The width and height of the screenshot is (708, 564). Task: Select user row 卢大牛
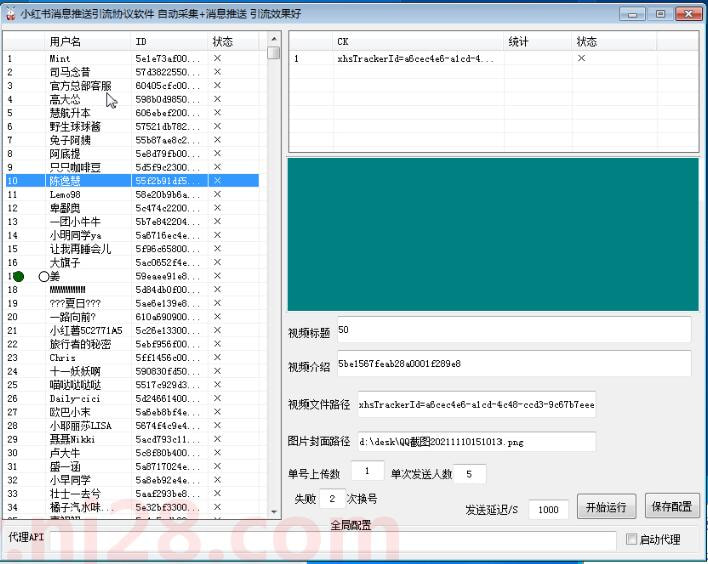(x=132, y=452)
